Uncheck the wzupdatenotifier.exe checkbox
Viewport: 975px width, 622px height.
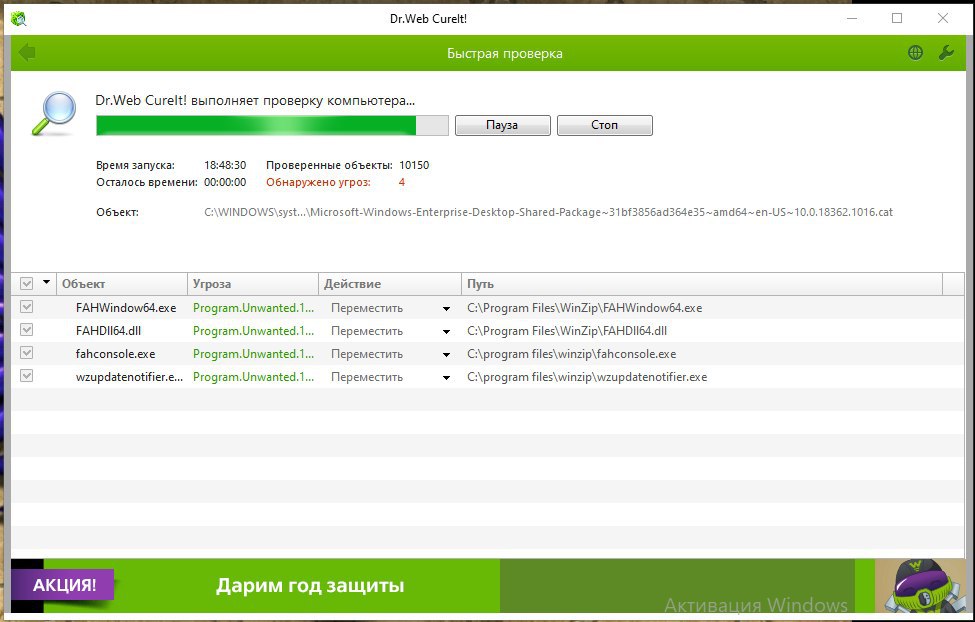(26, 376)
